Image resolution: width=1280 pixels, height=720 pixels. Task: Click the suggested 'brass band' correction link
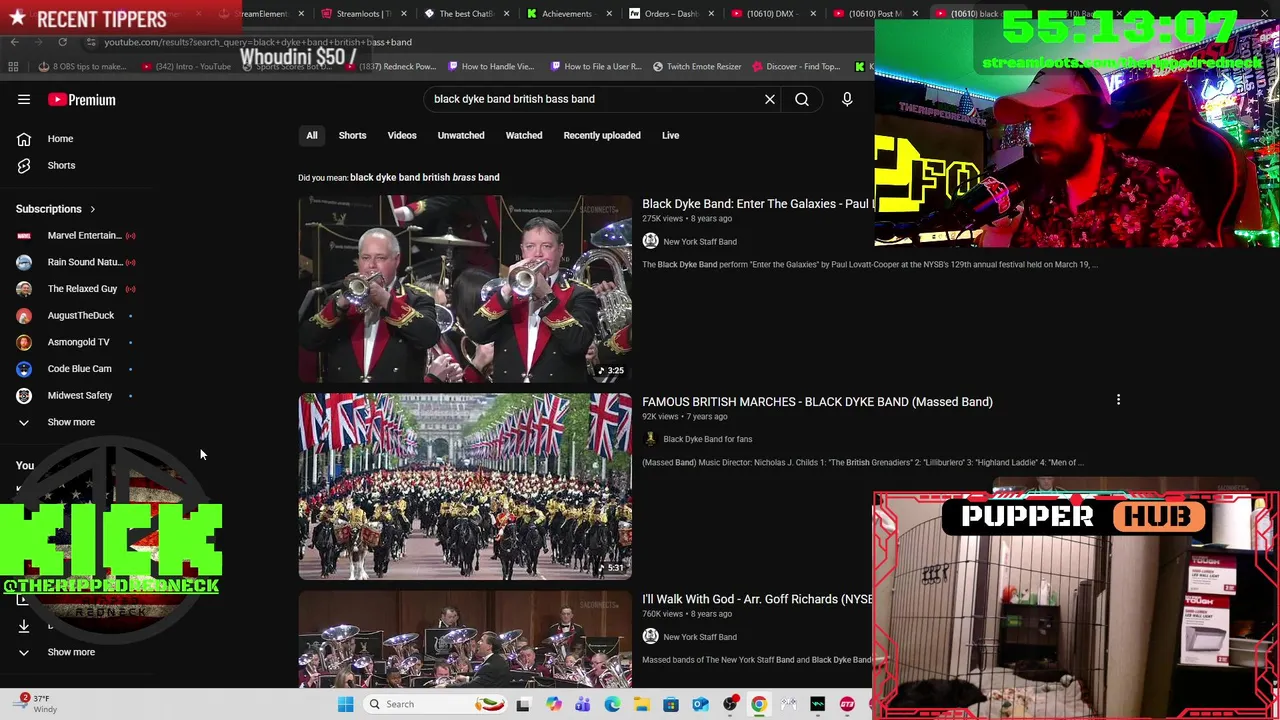(x=424, y=177)
